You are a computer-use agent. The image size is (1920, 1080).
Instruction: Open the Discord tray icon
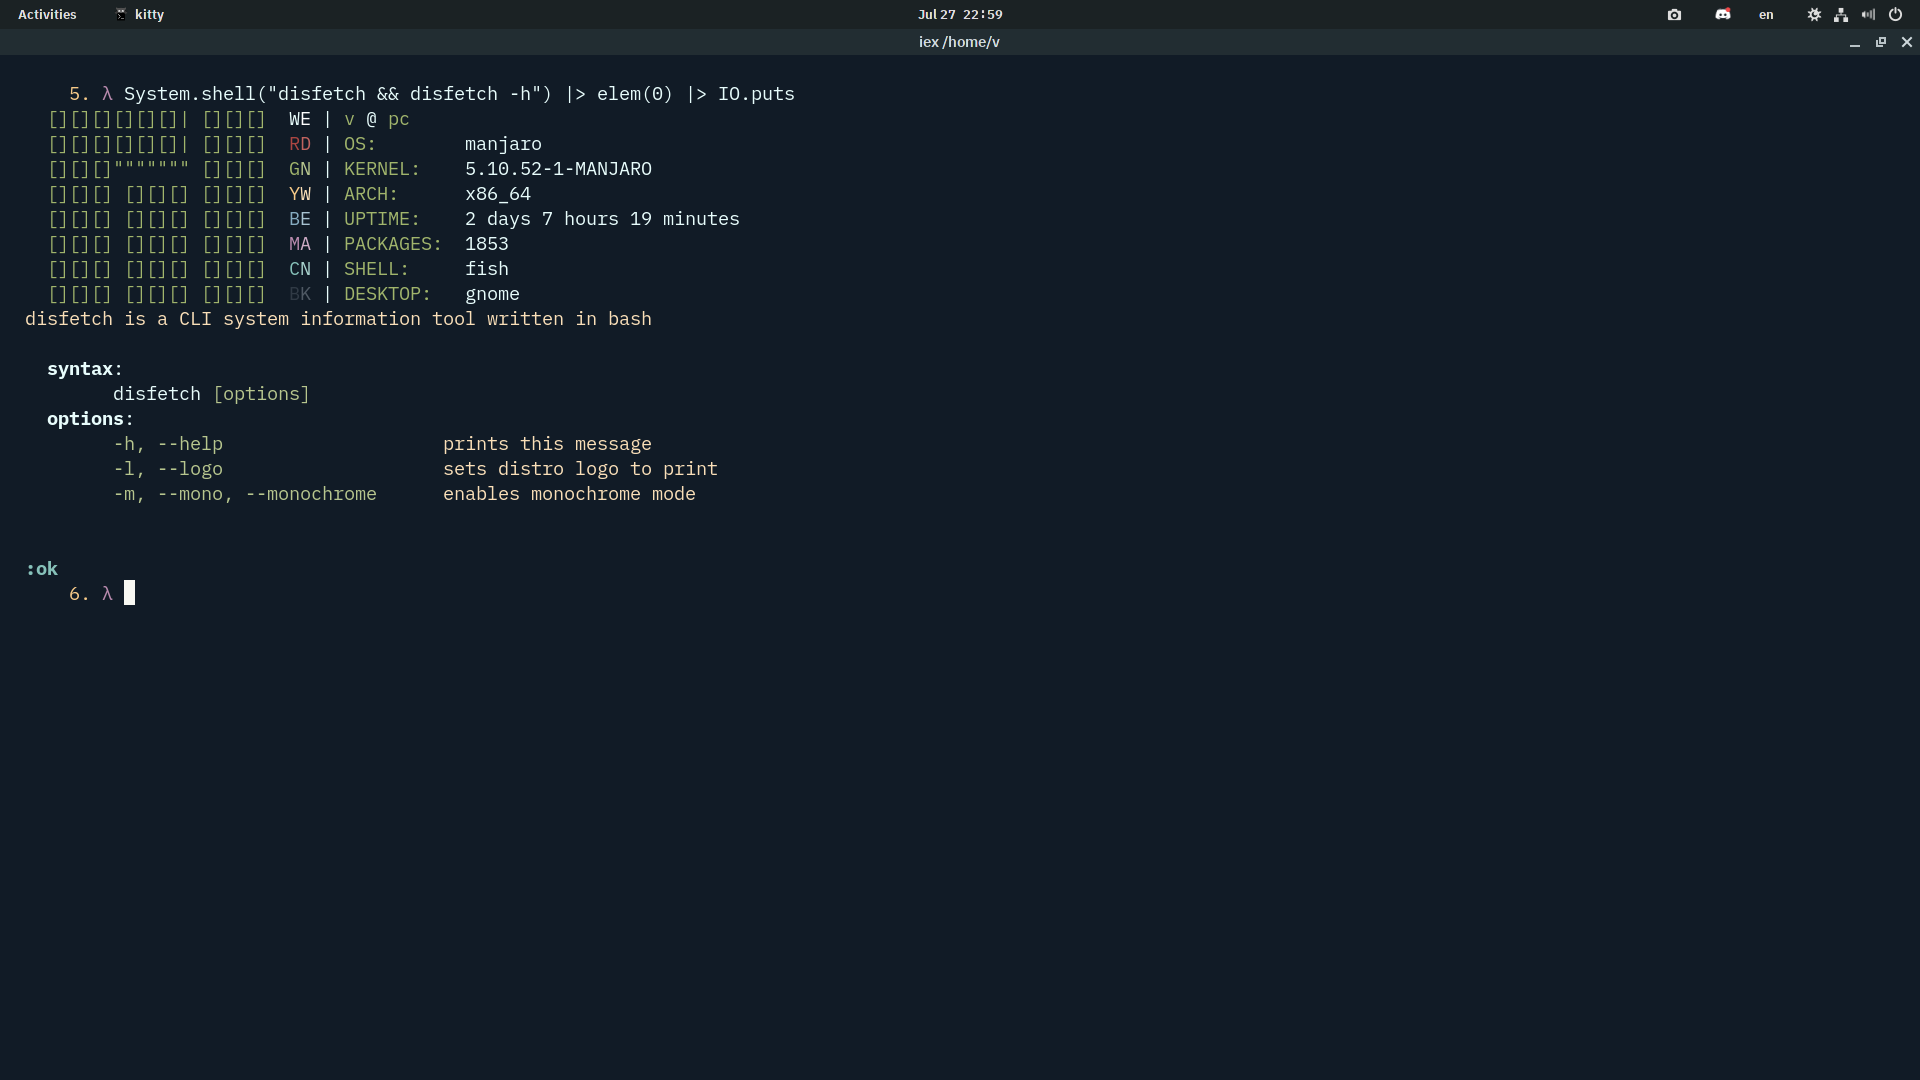[1722, 15]
